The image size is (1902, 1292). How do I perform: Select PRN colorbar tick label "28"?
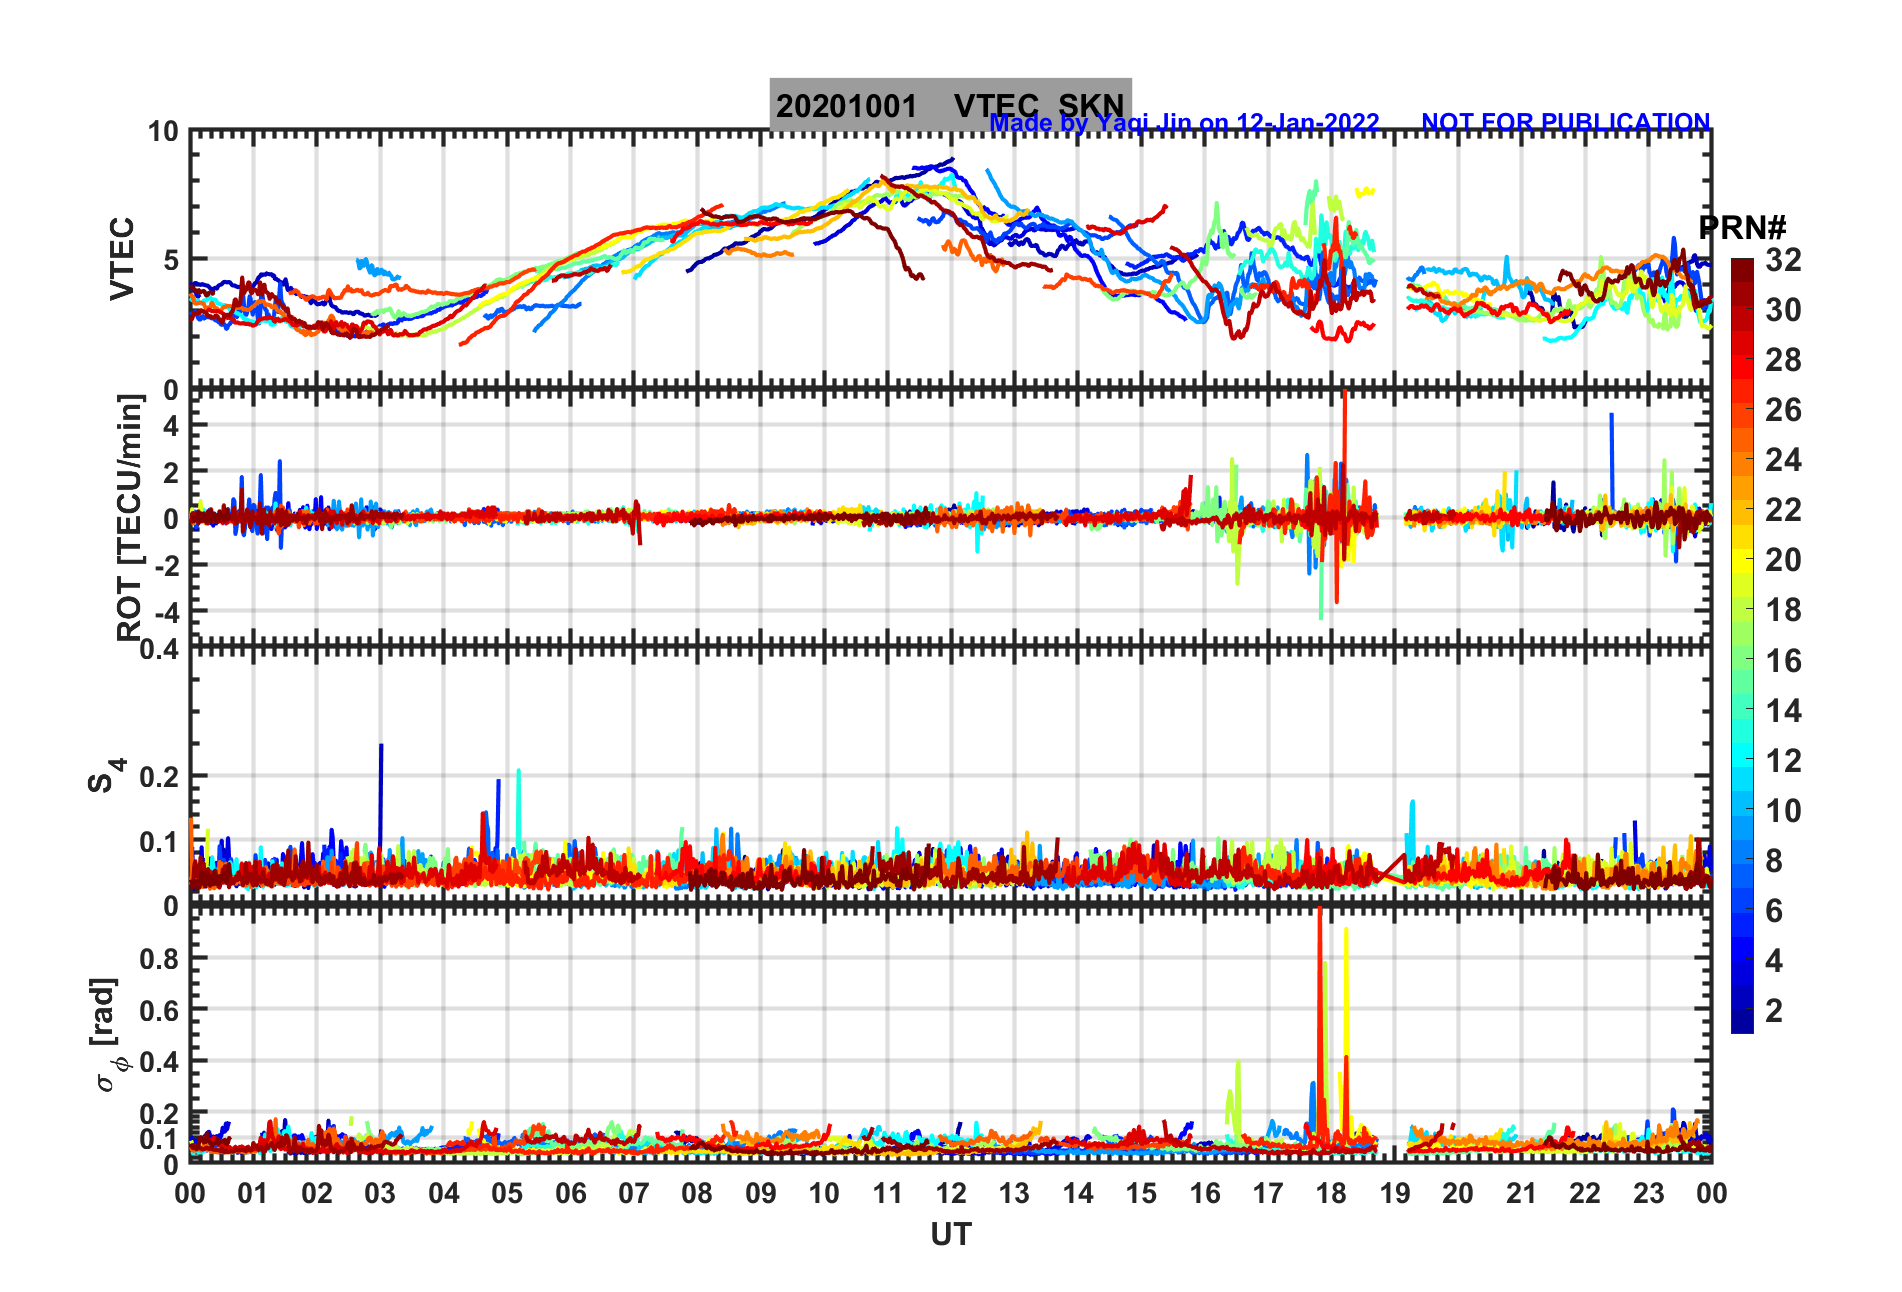1783,360
